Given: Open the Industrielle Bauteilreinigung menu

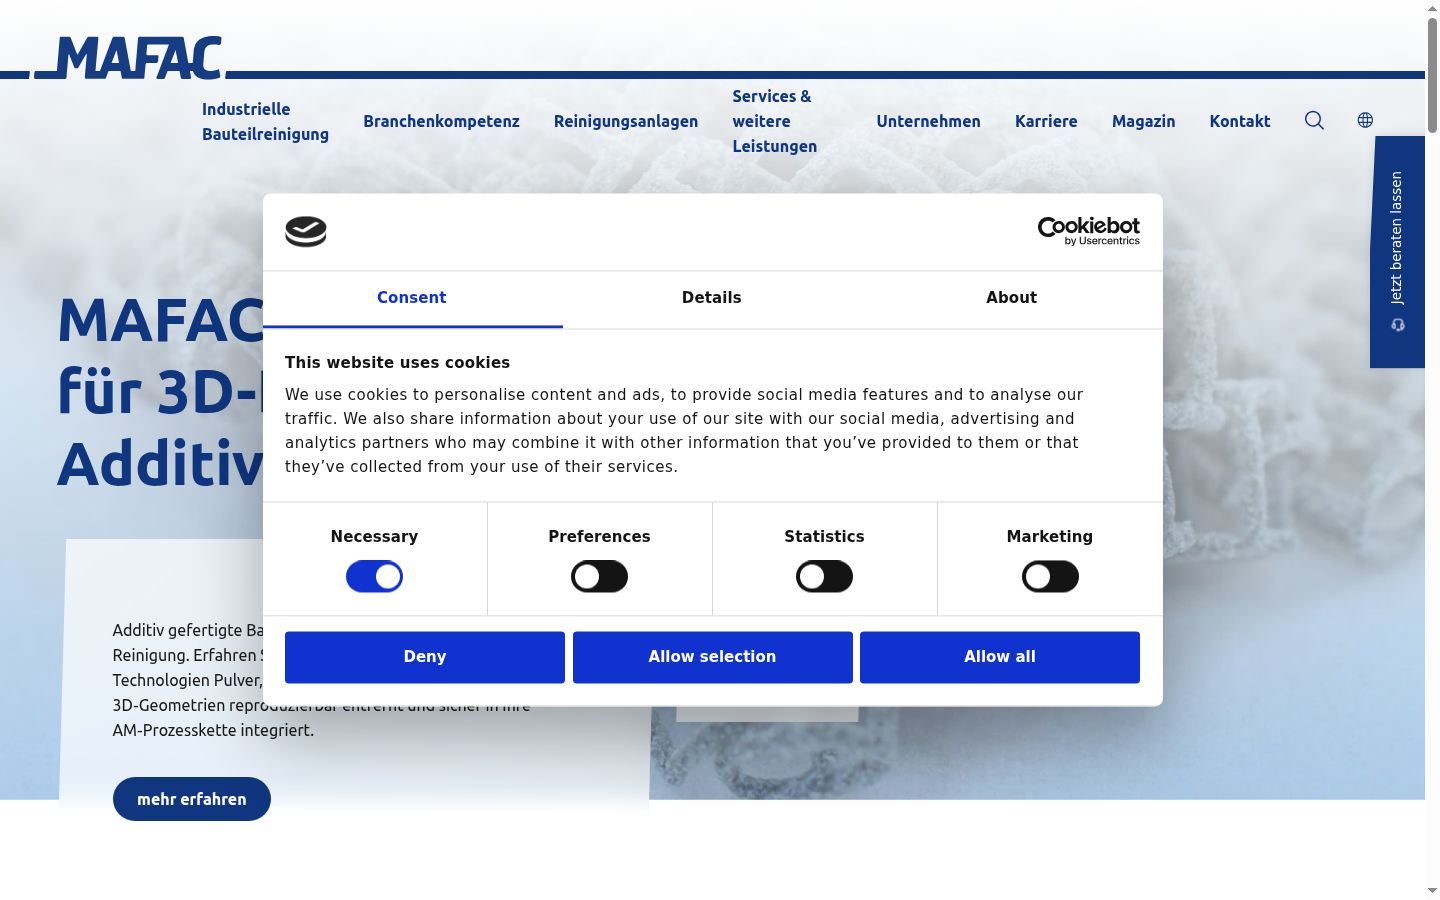Looking at the screenshot, I should (x=265, y=122).
